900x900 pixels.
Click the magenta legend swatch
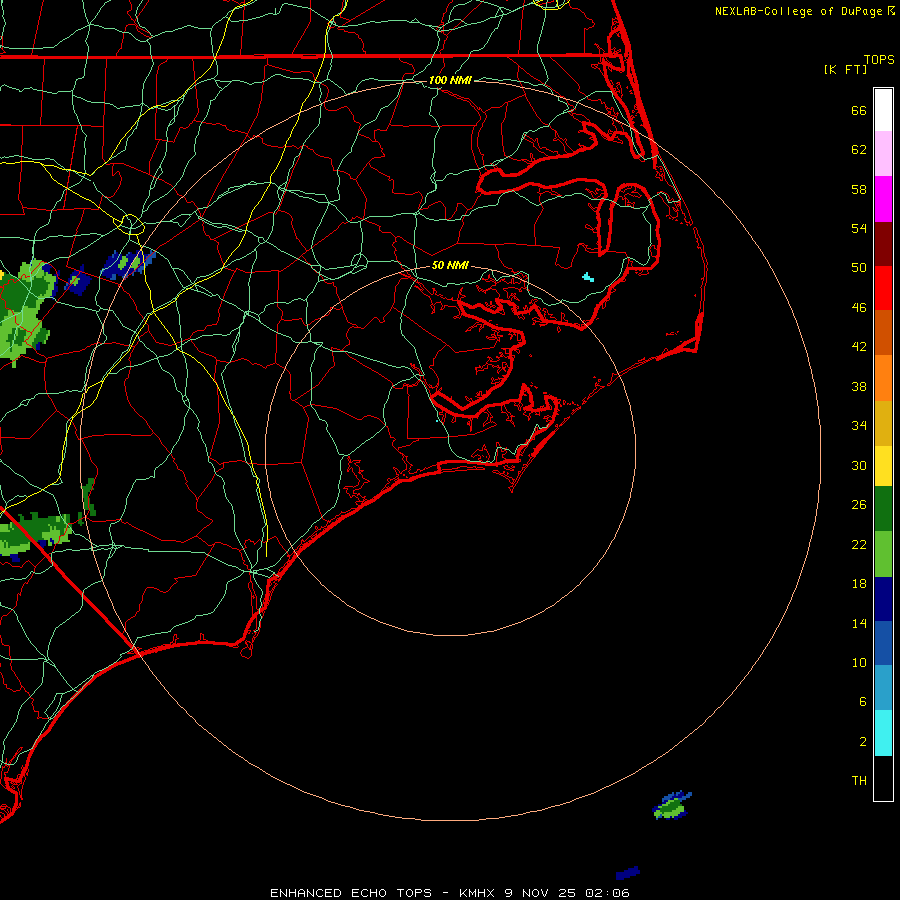click(x=883, y=199)
